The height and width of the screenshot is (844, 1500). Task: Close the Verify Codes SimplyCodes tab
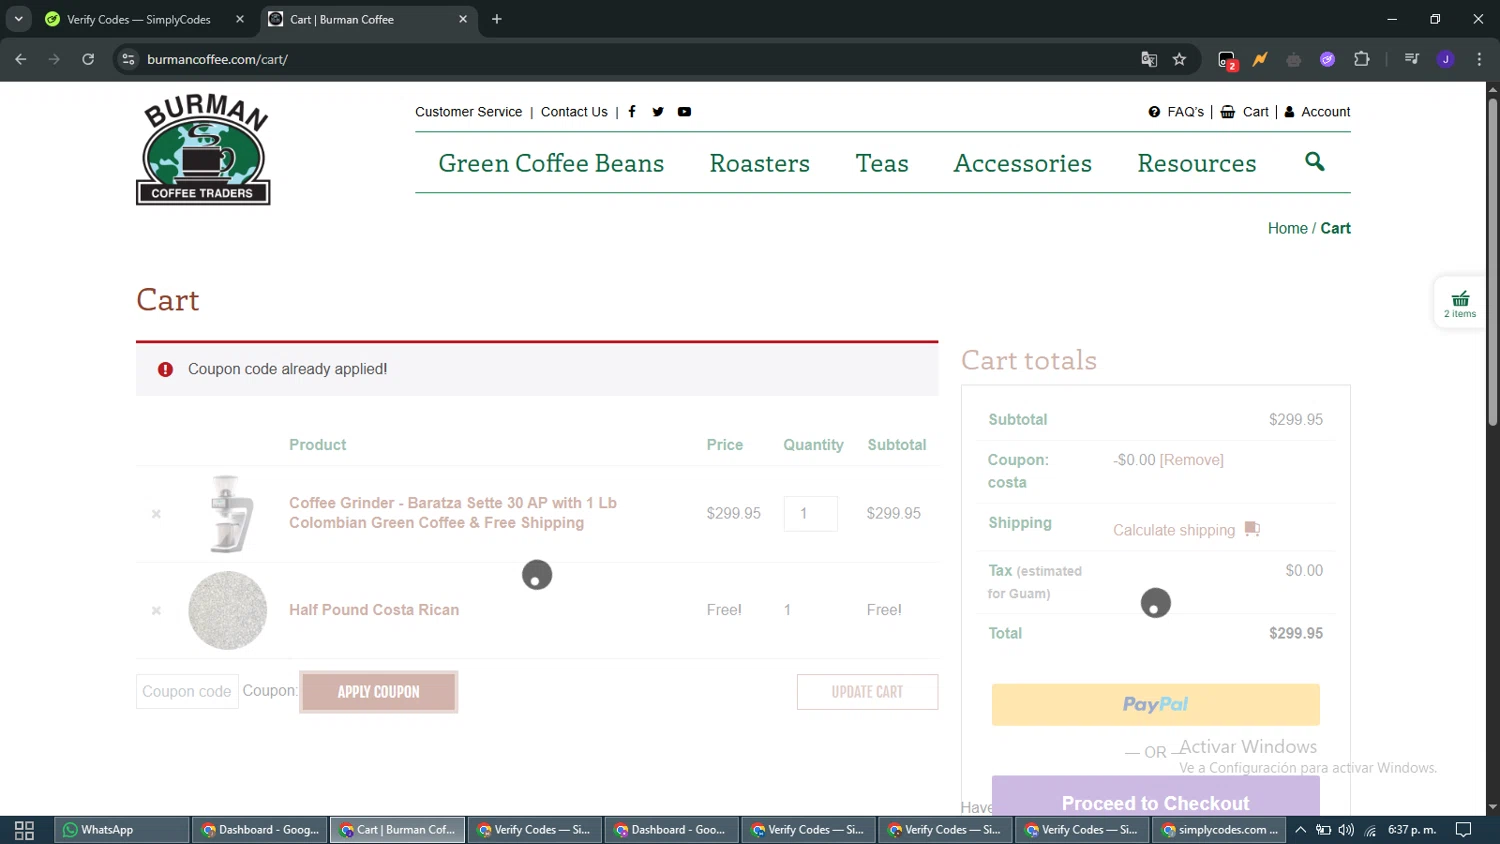(240, 19)
